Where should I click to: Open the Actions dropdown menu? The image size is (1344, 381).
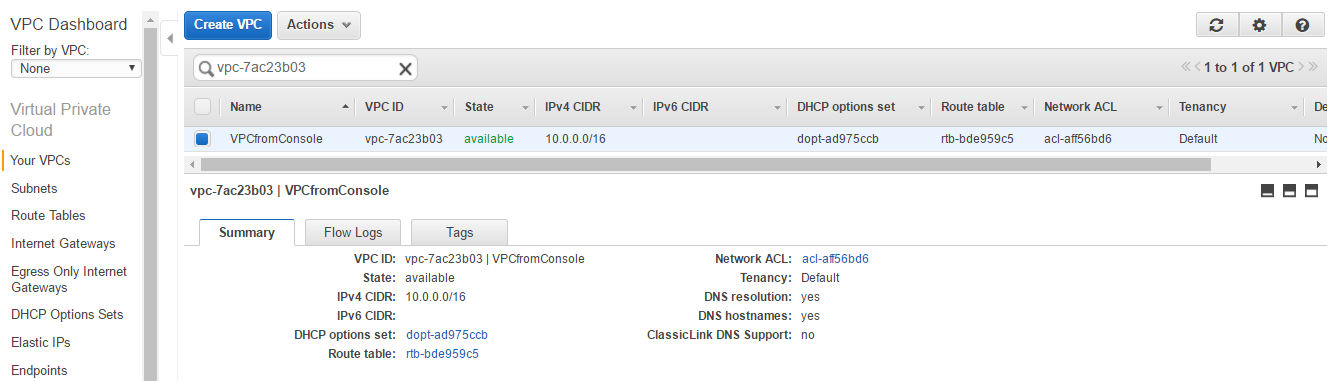coord(318,25)
